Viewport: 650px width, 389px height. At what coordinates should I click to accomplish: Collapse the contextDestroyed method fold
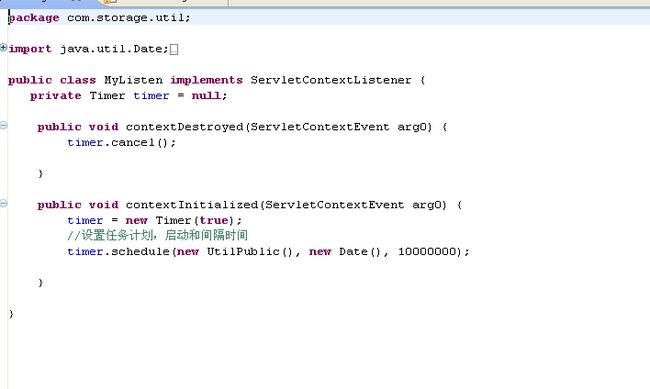(3, 125)
